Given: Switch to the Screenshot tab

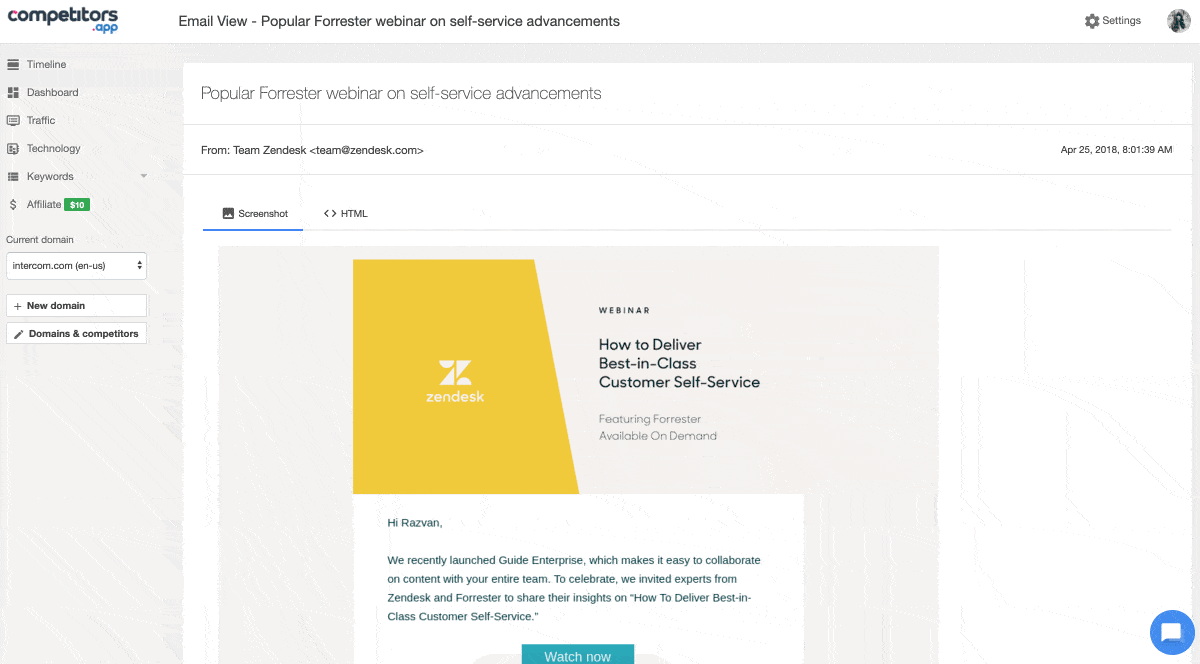Looking at the screenshot, I should [x=254, y=213].
